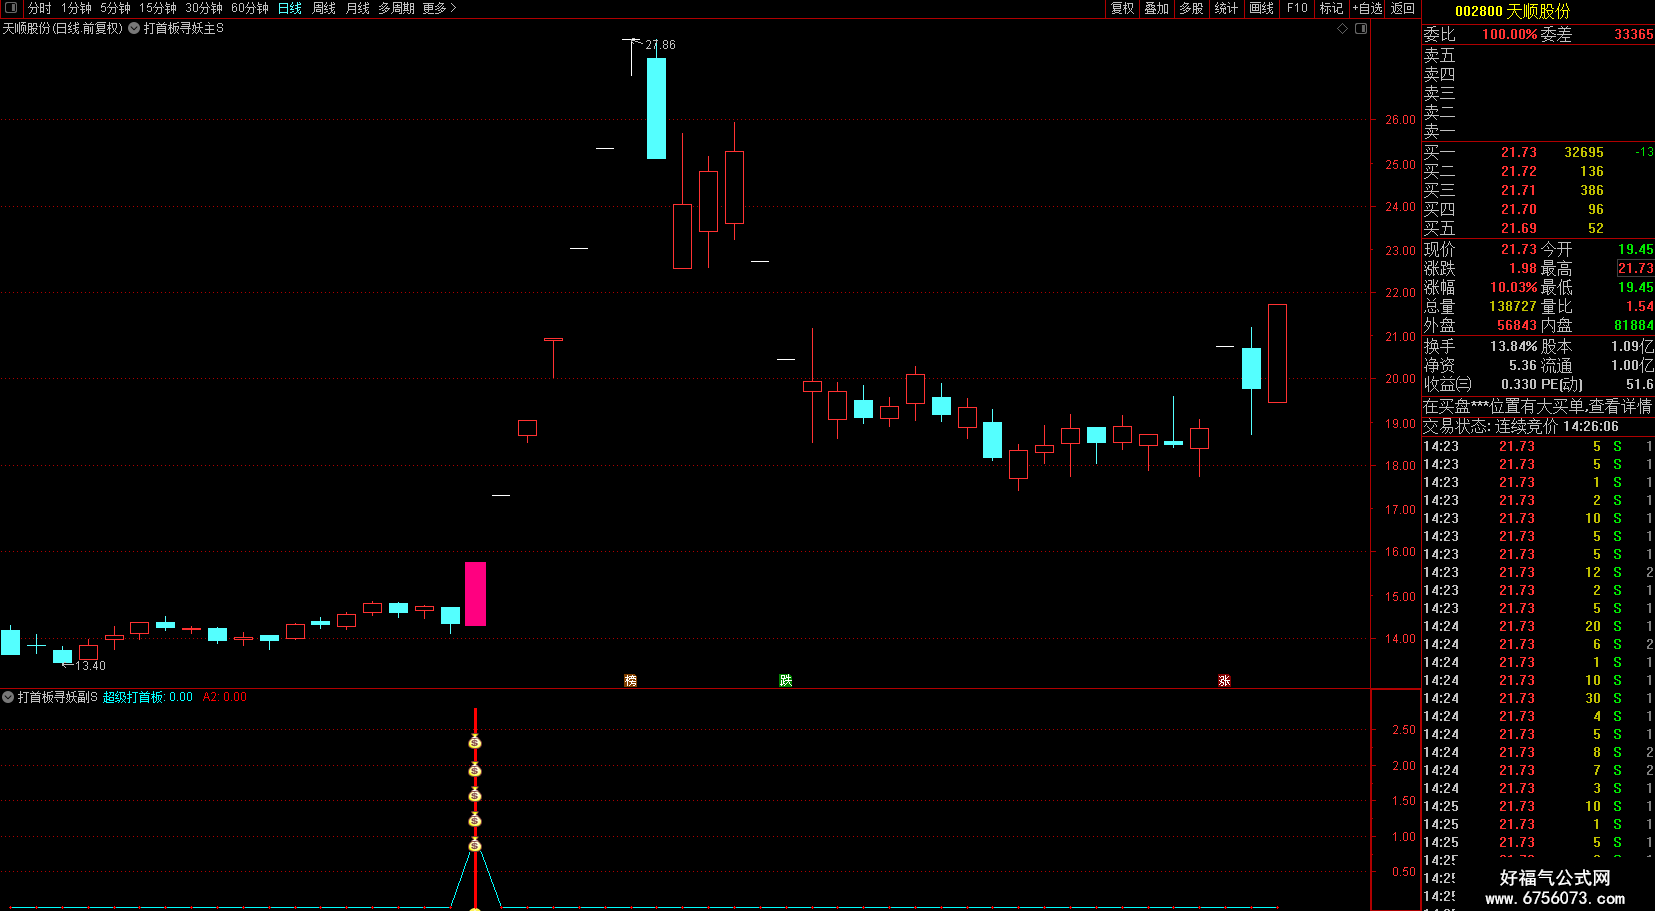The image size is (1655, 911).
Task: Click the 换手 value 13.84%
Action: (1514, 346)
